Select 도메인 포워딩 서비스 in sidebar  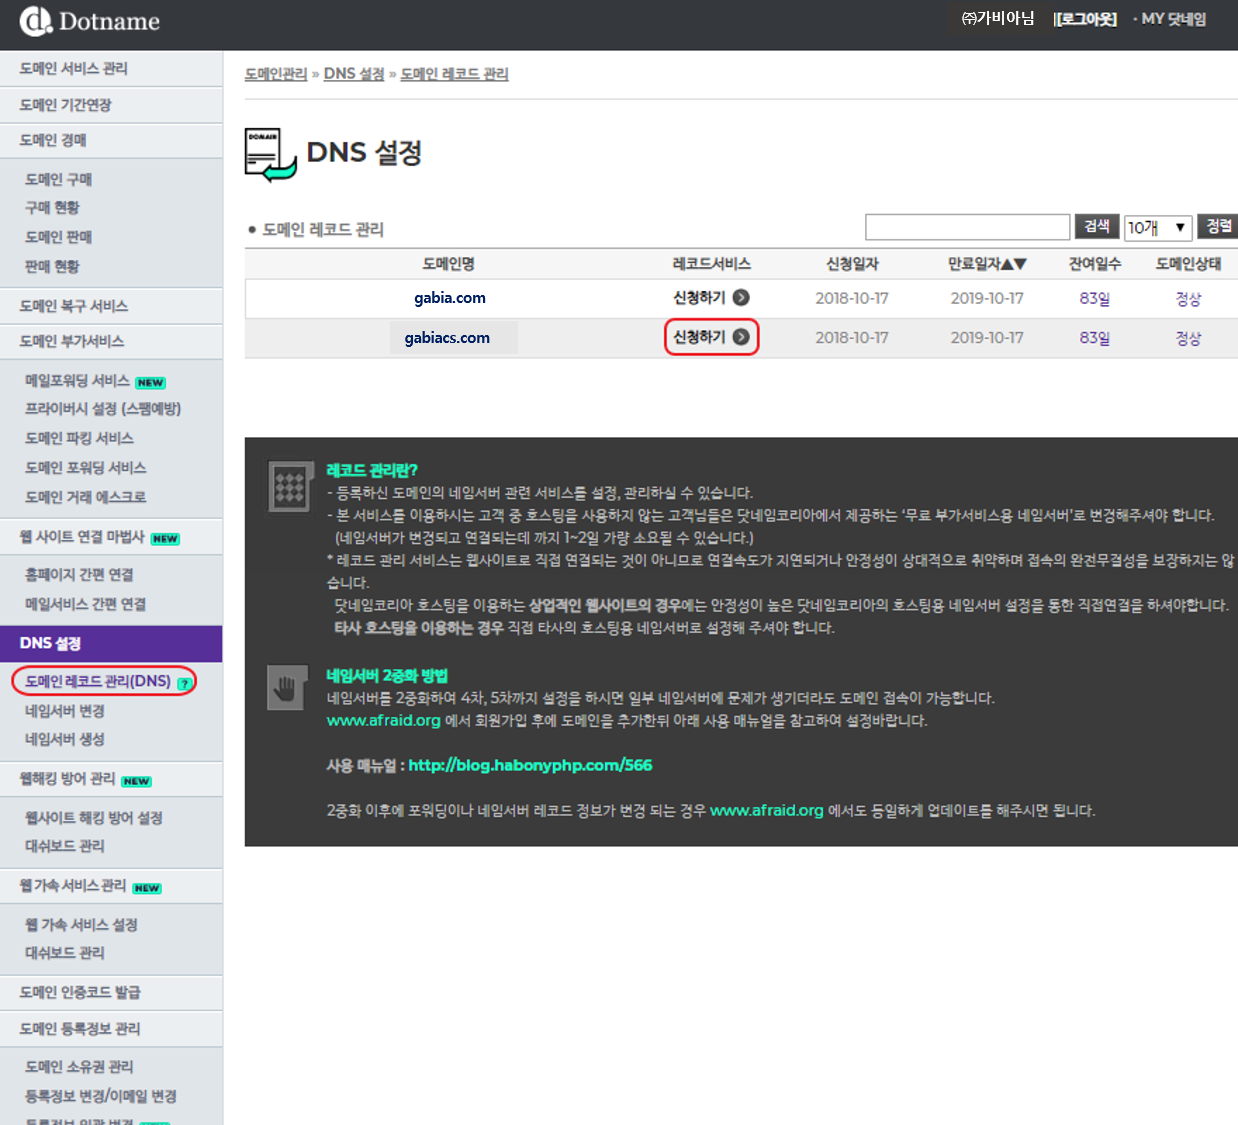tap(85, 468)
